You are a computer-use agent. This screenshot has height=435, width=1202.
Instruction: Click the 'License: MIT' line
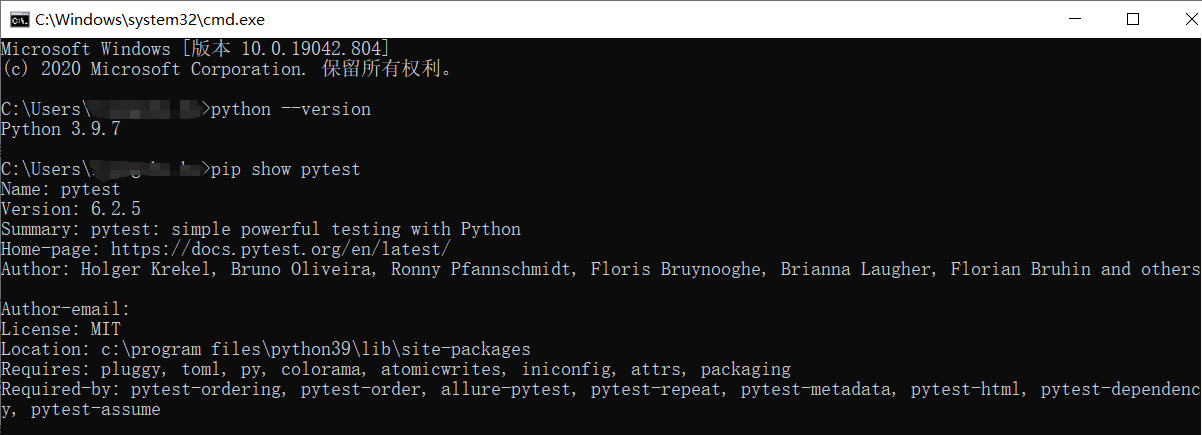point(61,329)
